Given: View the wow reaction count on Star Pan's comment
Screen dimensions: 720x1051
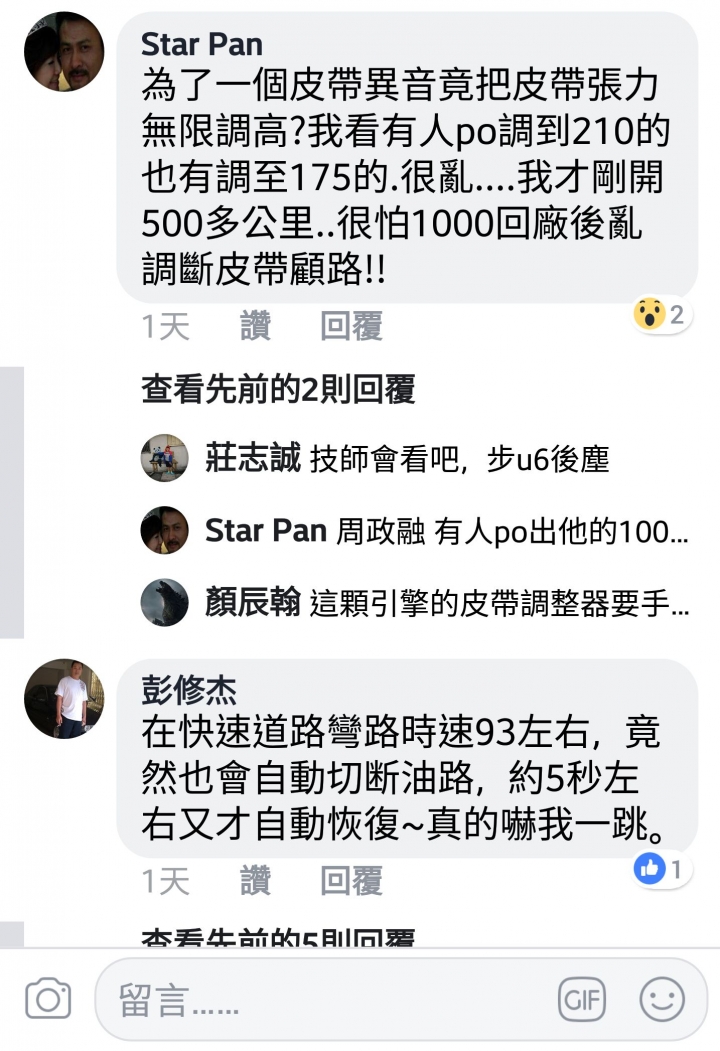Looking at the screenshot, I should 660,314.
